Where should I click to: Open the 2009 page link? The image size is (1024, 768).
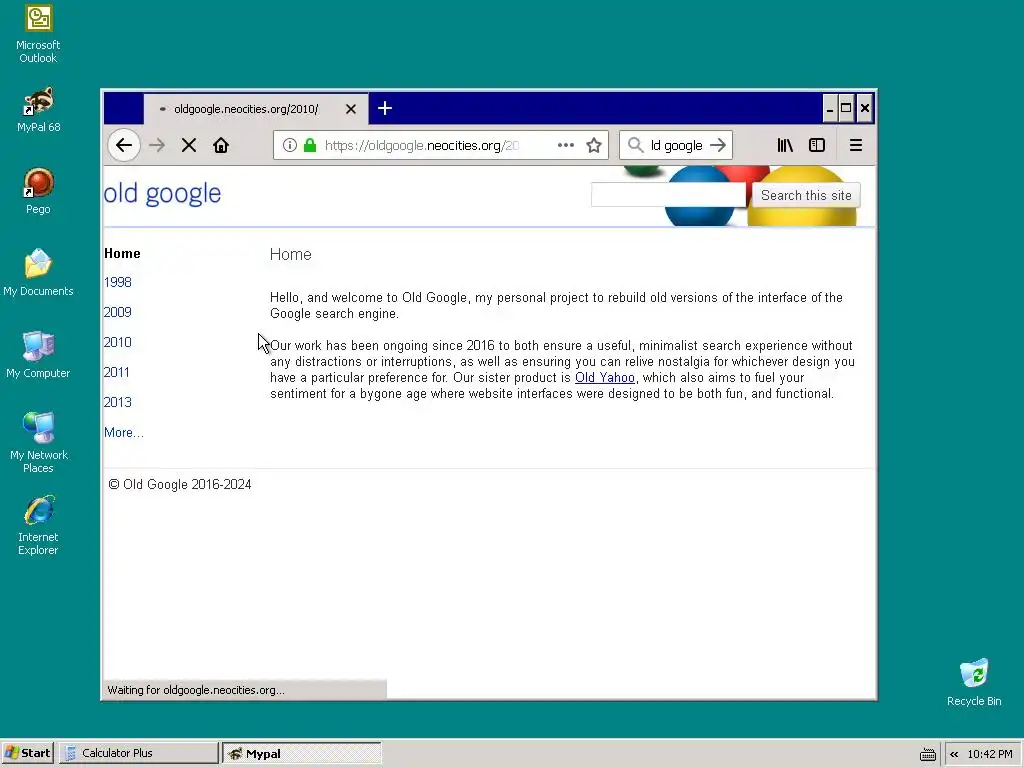118,312
